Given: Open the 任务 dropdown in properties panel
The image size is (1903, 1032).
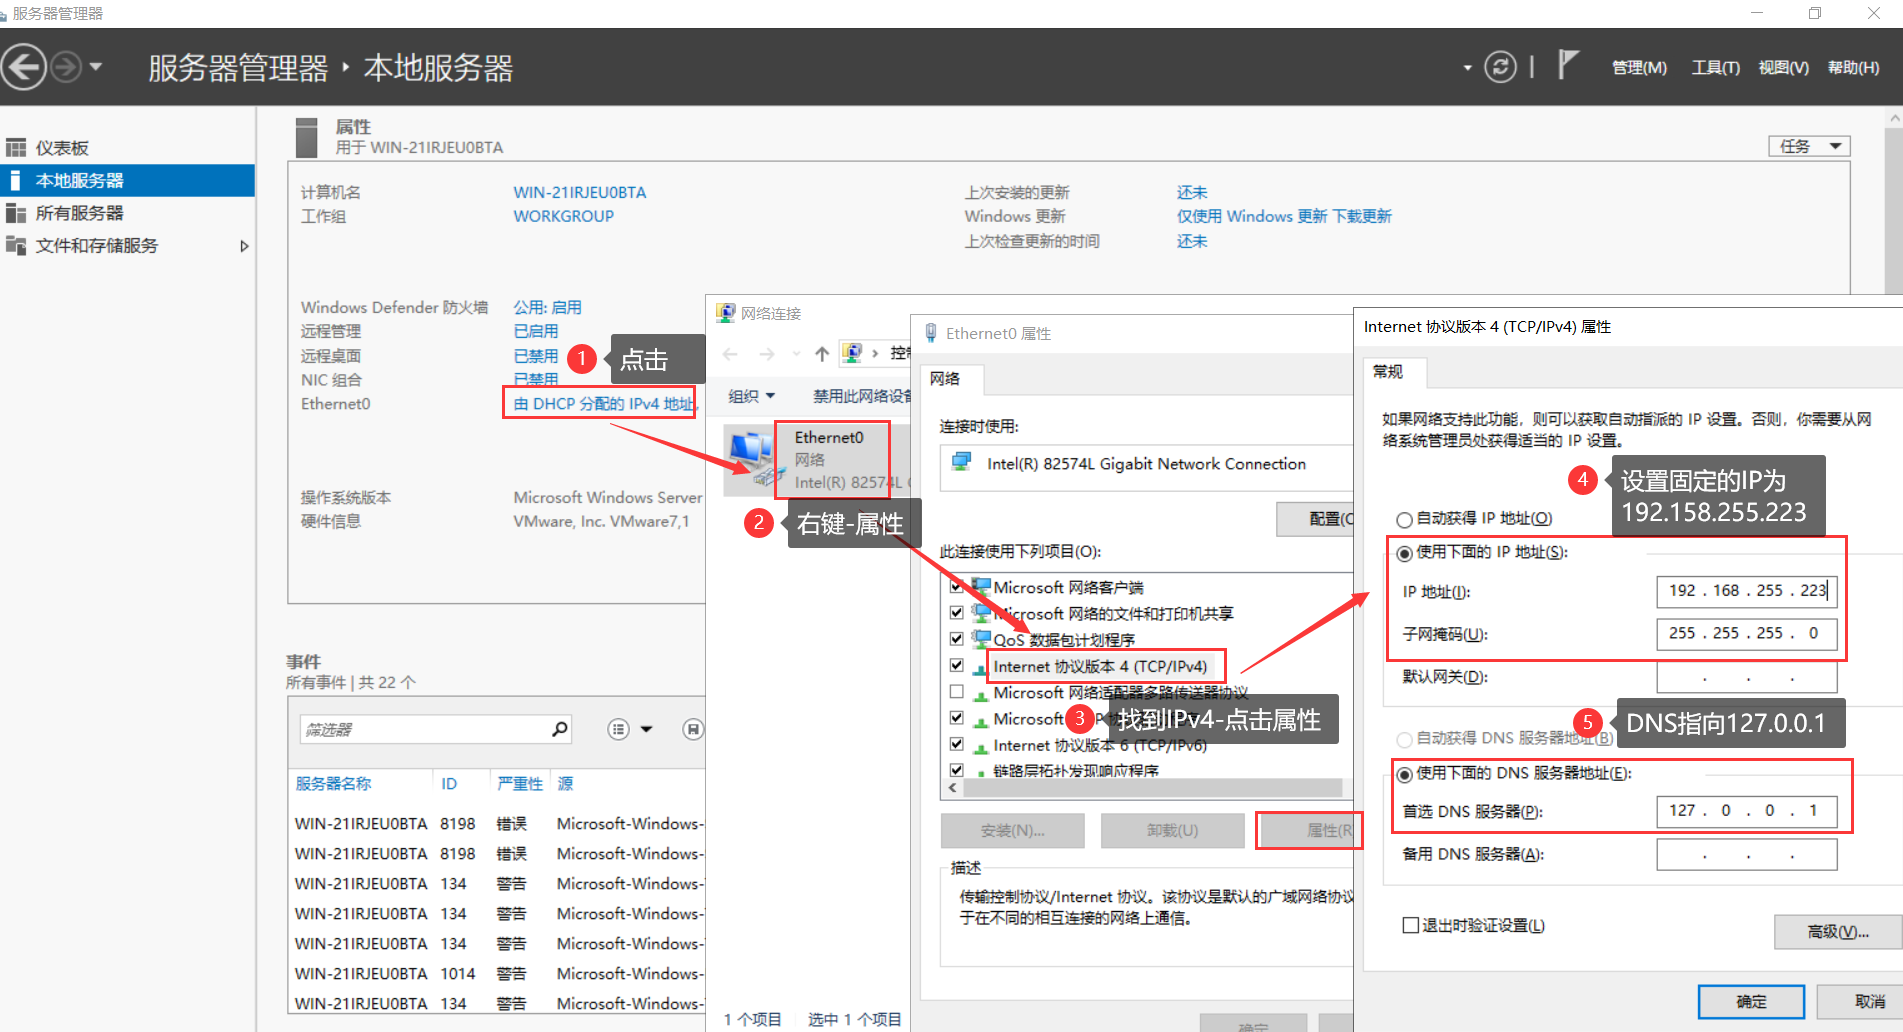Looking at the screenshot, I should pyautogui.click(x=1809, y=146).
